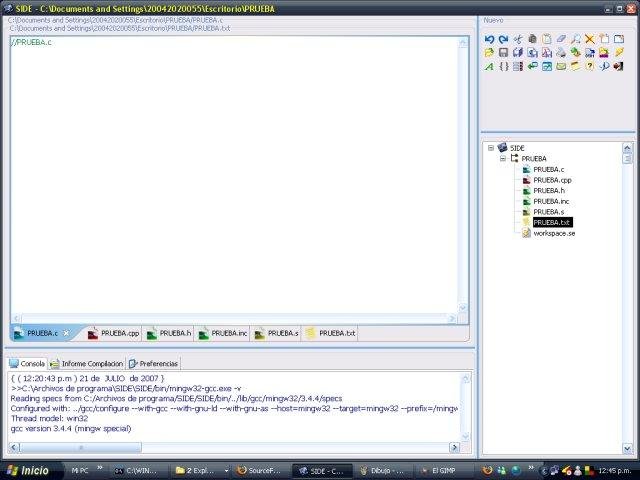This screenshot has width=640, height=480.
Task: Click the PRUEBA.txt path line above the editor
Action: pos(120,28)
